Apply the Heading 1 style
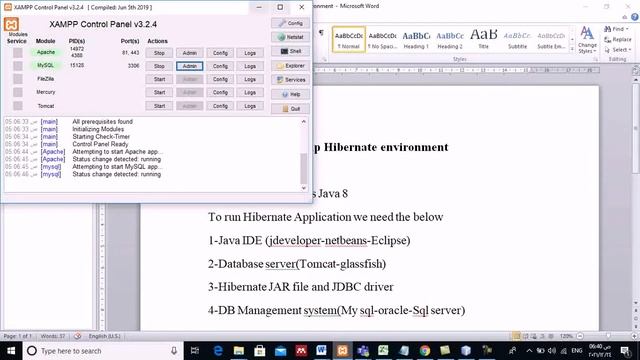This screenshot has width=640, height=360. point(416,39)
